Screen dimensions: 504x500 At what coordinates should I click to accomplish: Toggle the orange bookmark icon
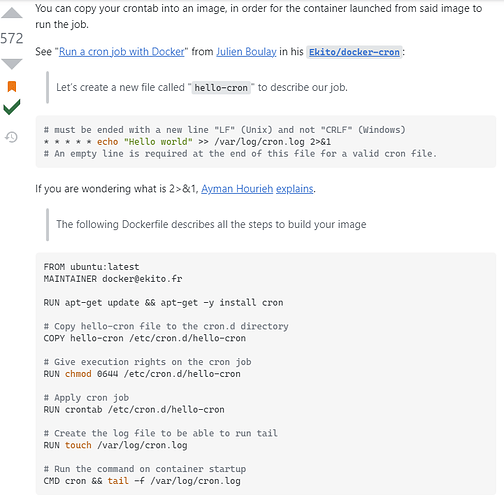point(12,86)
